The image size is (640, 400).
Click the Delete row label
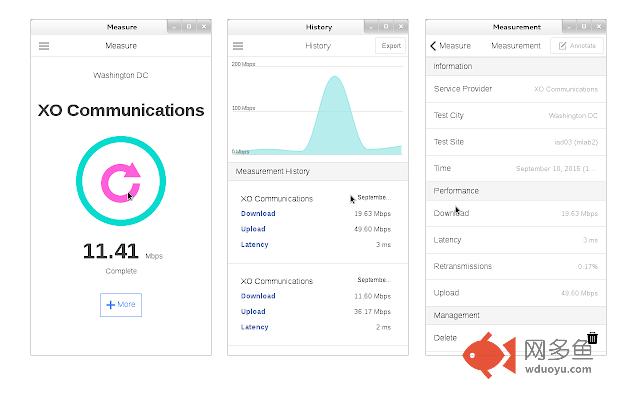(445, 338)
